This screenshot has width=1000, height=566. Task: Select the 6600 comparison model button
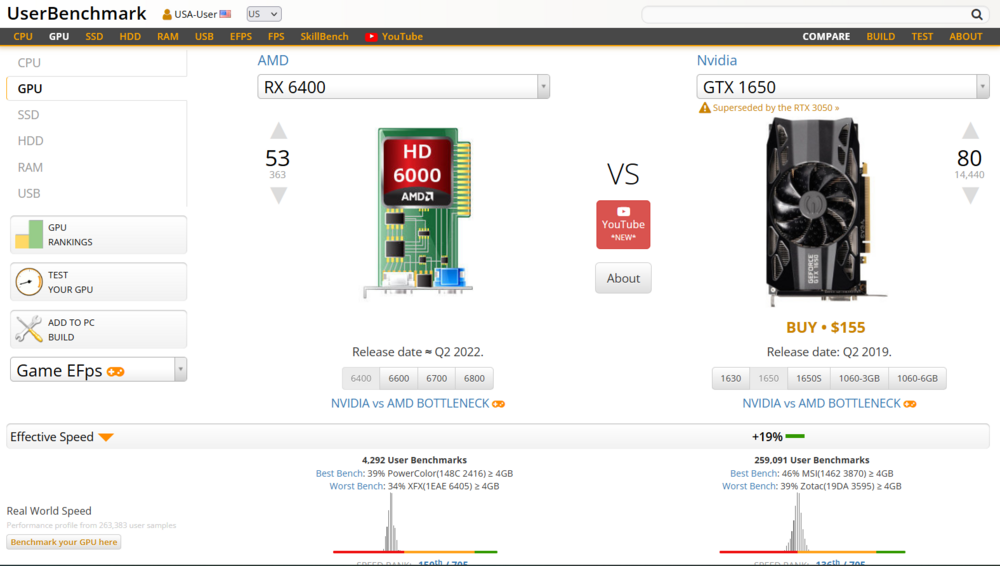coord(399,378)
